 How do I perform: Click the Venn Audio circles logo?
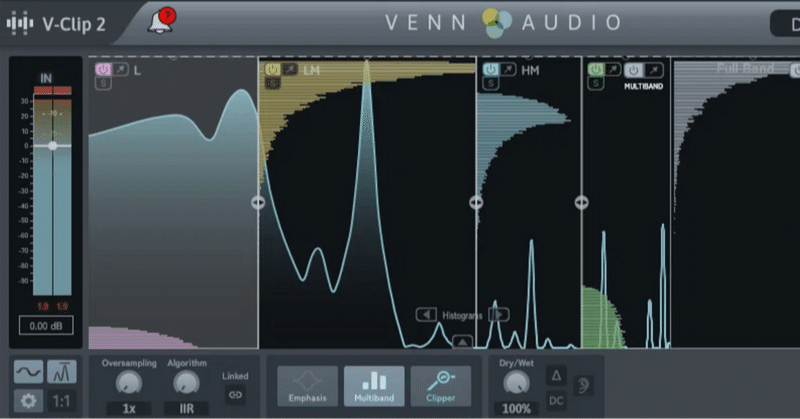[497, 23]
